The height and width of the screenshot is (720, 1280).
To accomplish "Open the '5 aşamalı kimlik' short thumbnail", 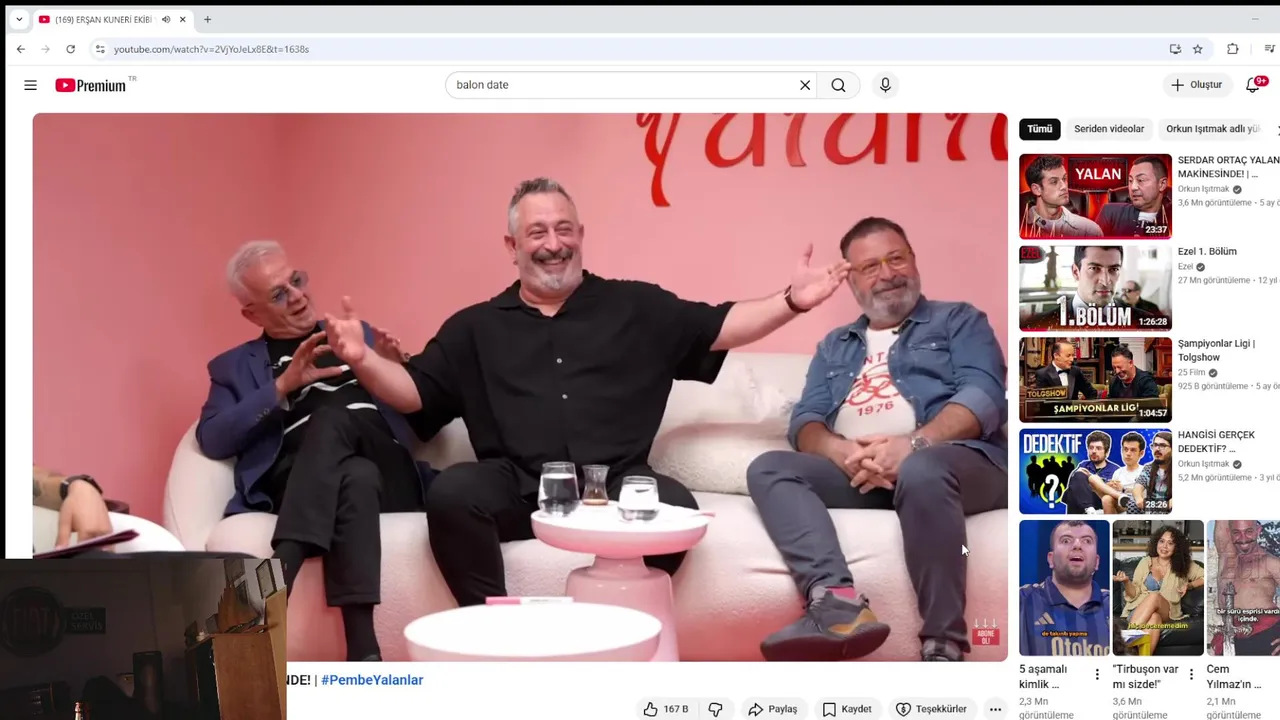I will 1064,588.
